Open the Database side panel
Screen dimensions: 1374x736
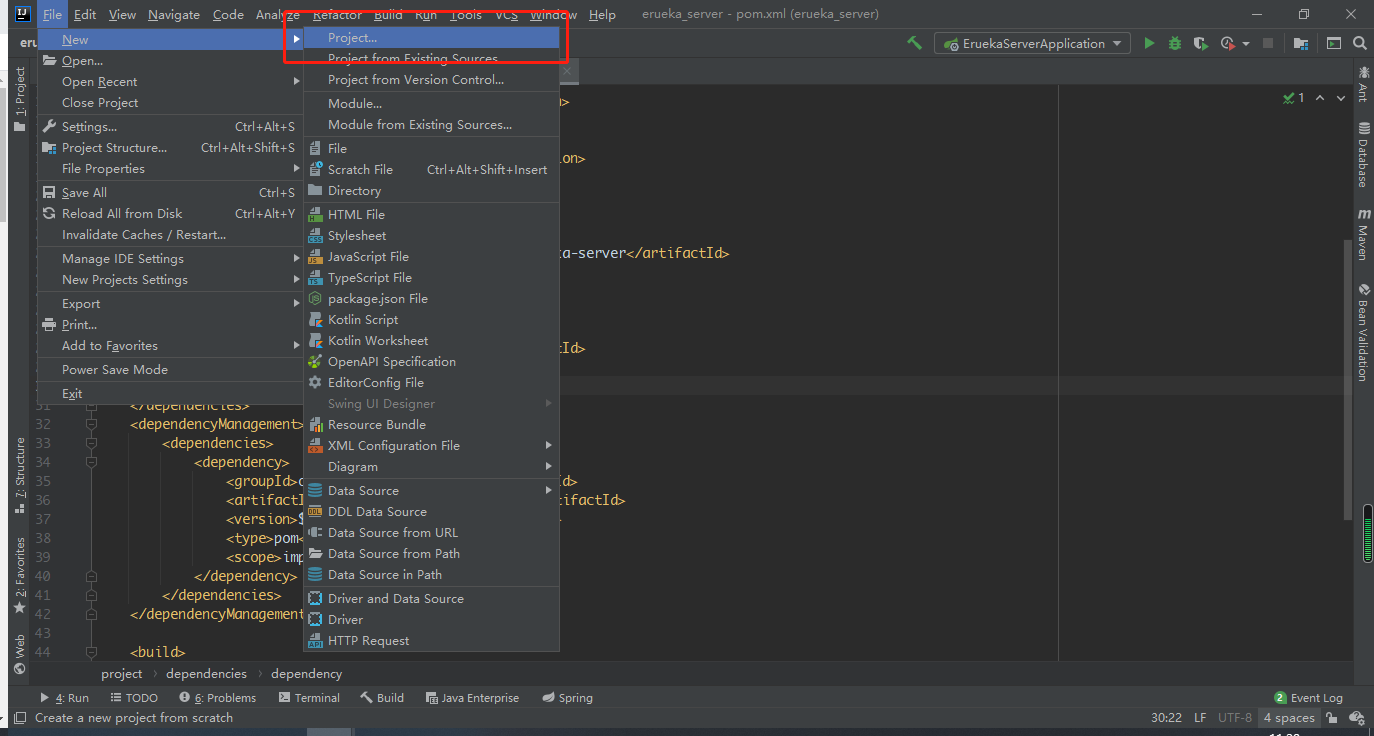coord(1363,155)
